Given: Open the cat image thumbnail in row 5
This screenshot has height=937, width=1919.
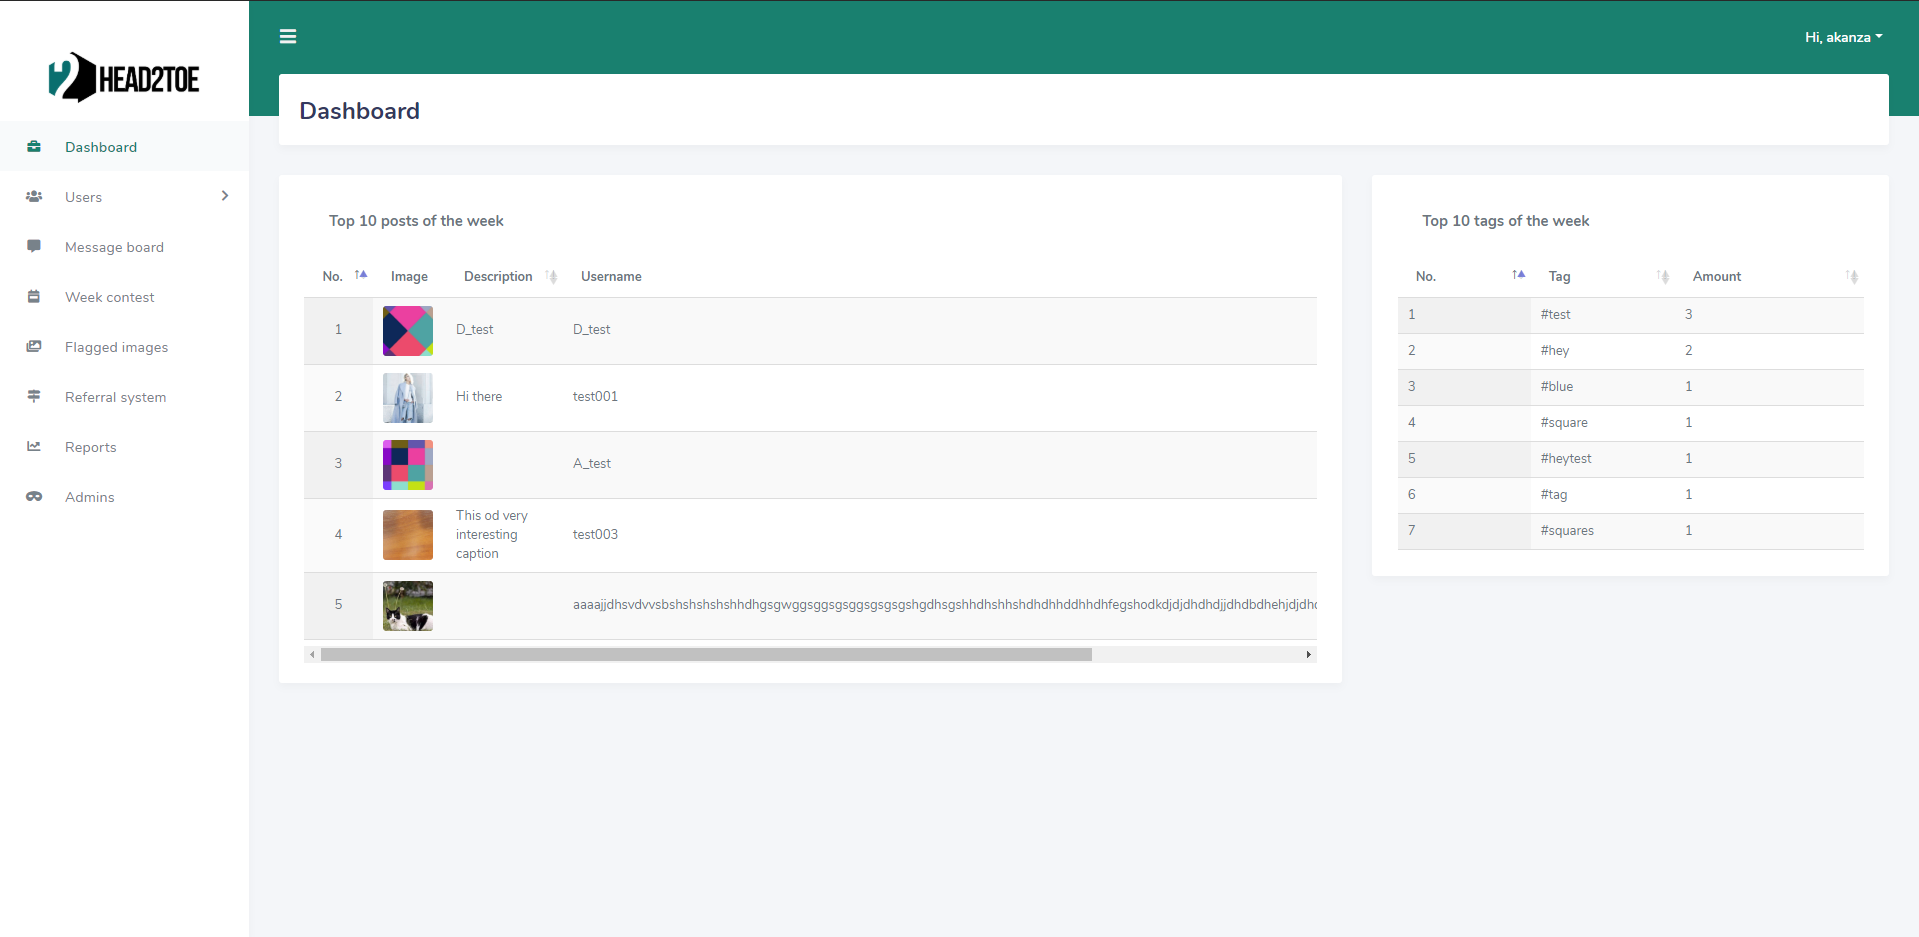Looking at the screenshot, I should point(408,606).
